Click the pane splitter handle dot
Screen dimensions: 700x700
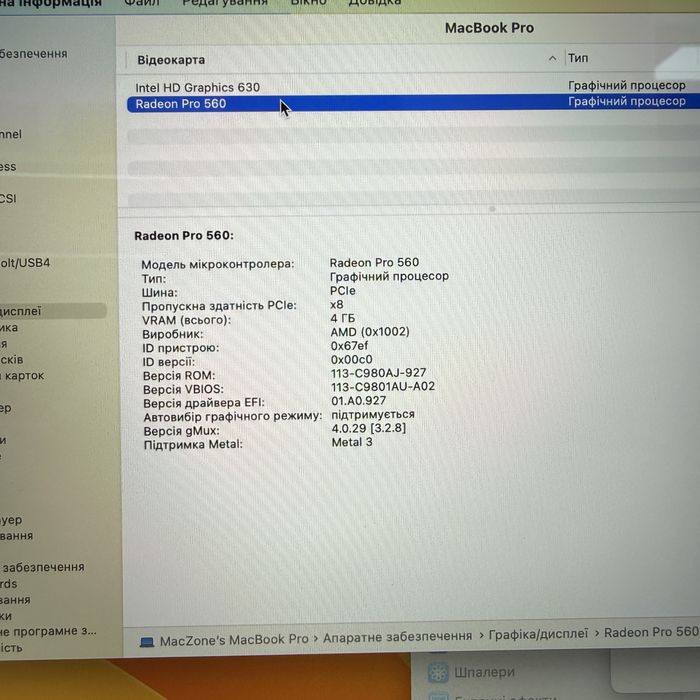click(x=492, y=208)
